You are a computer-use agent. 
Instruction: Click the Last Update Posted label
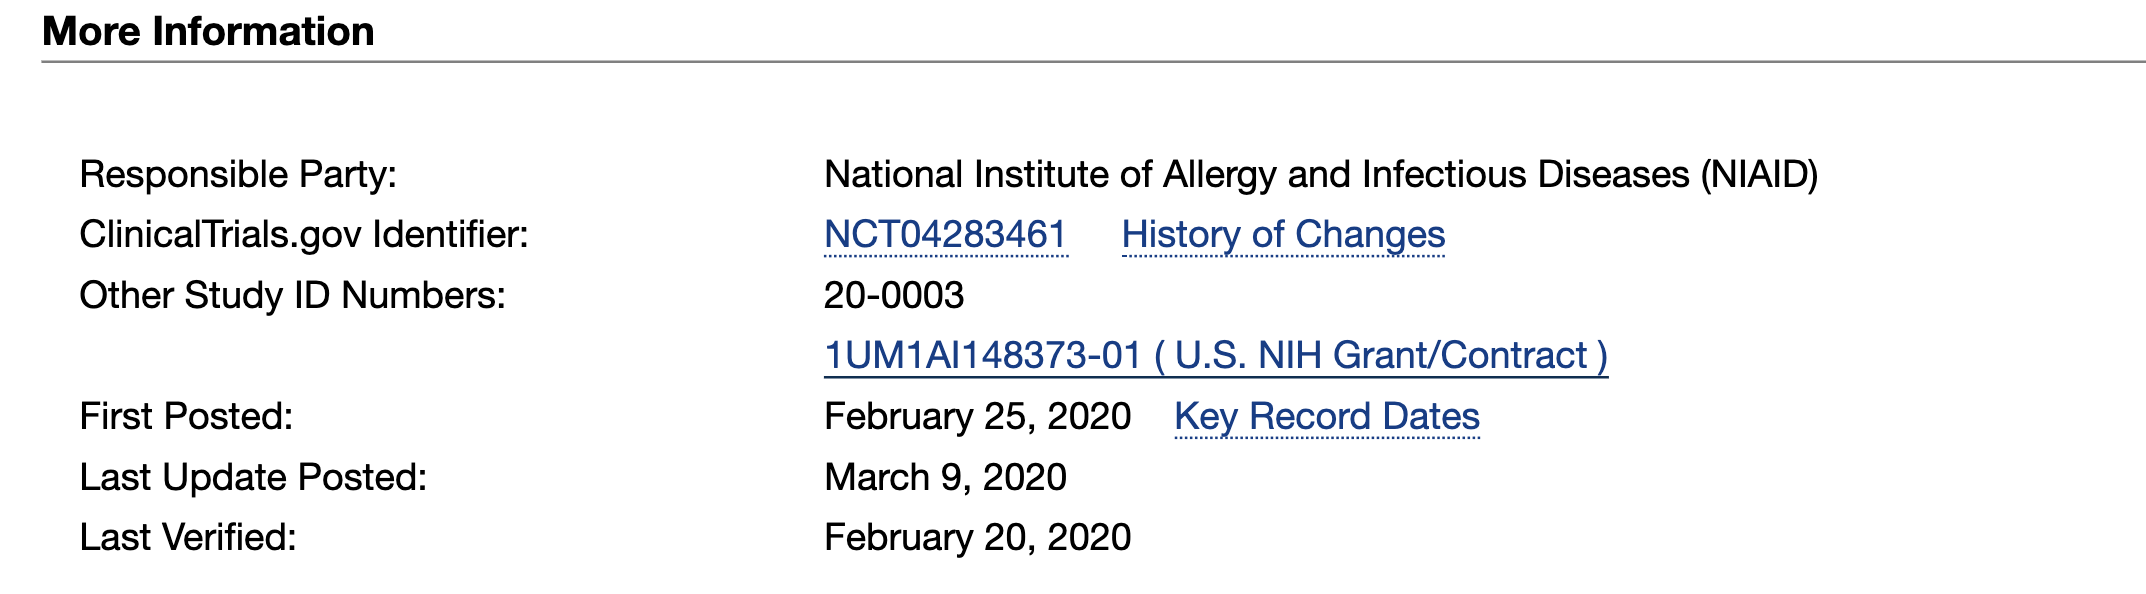(x=253, y=478)
